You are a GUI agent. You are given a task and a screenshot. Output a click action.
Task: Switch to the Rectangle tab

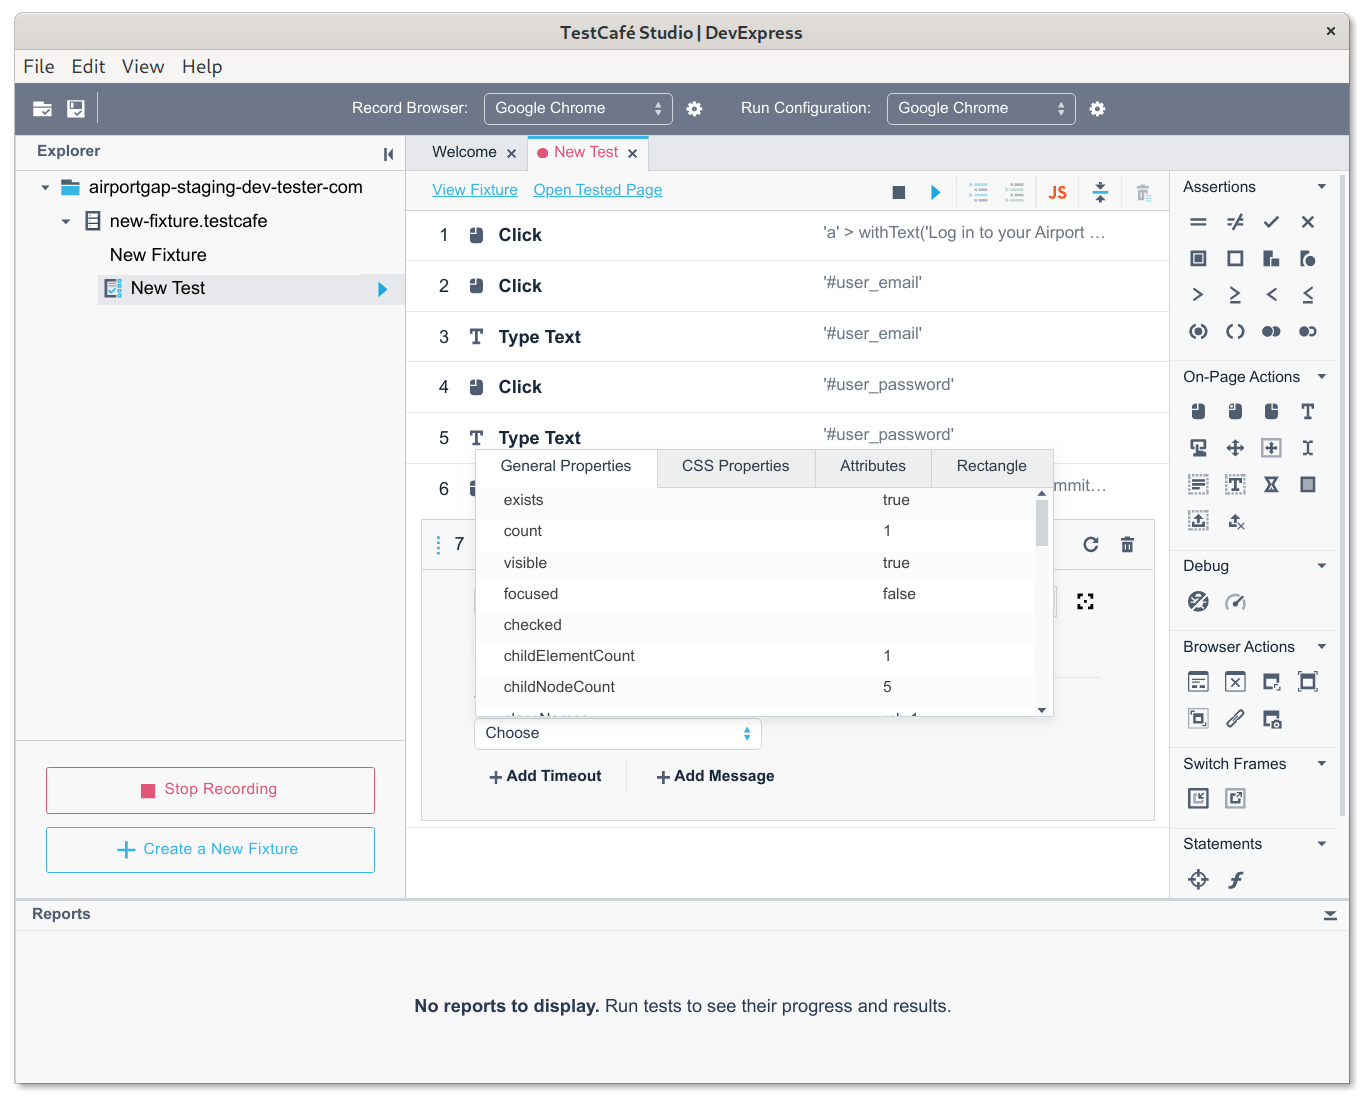[992, 466]
